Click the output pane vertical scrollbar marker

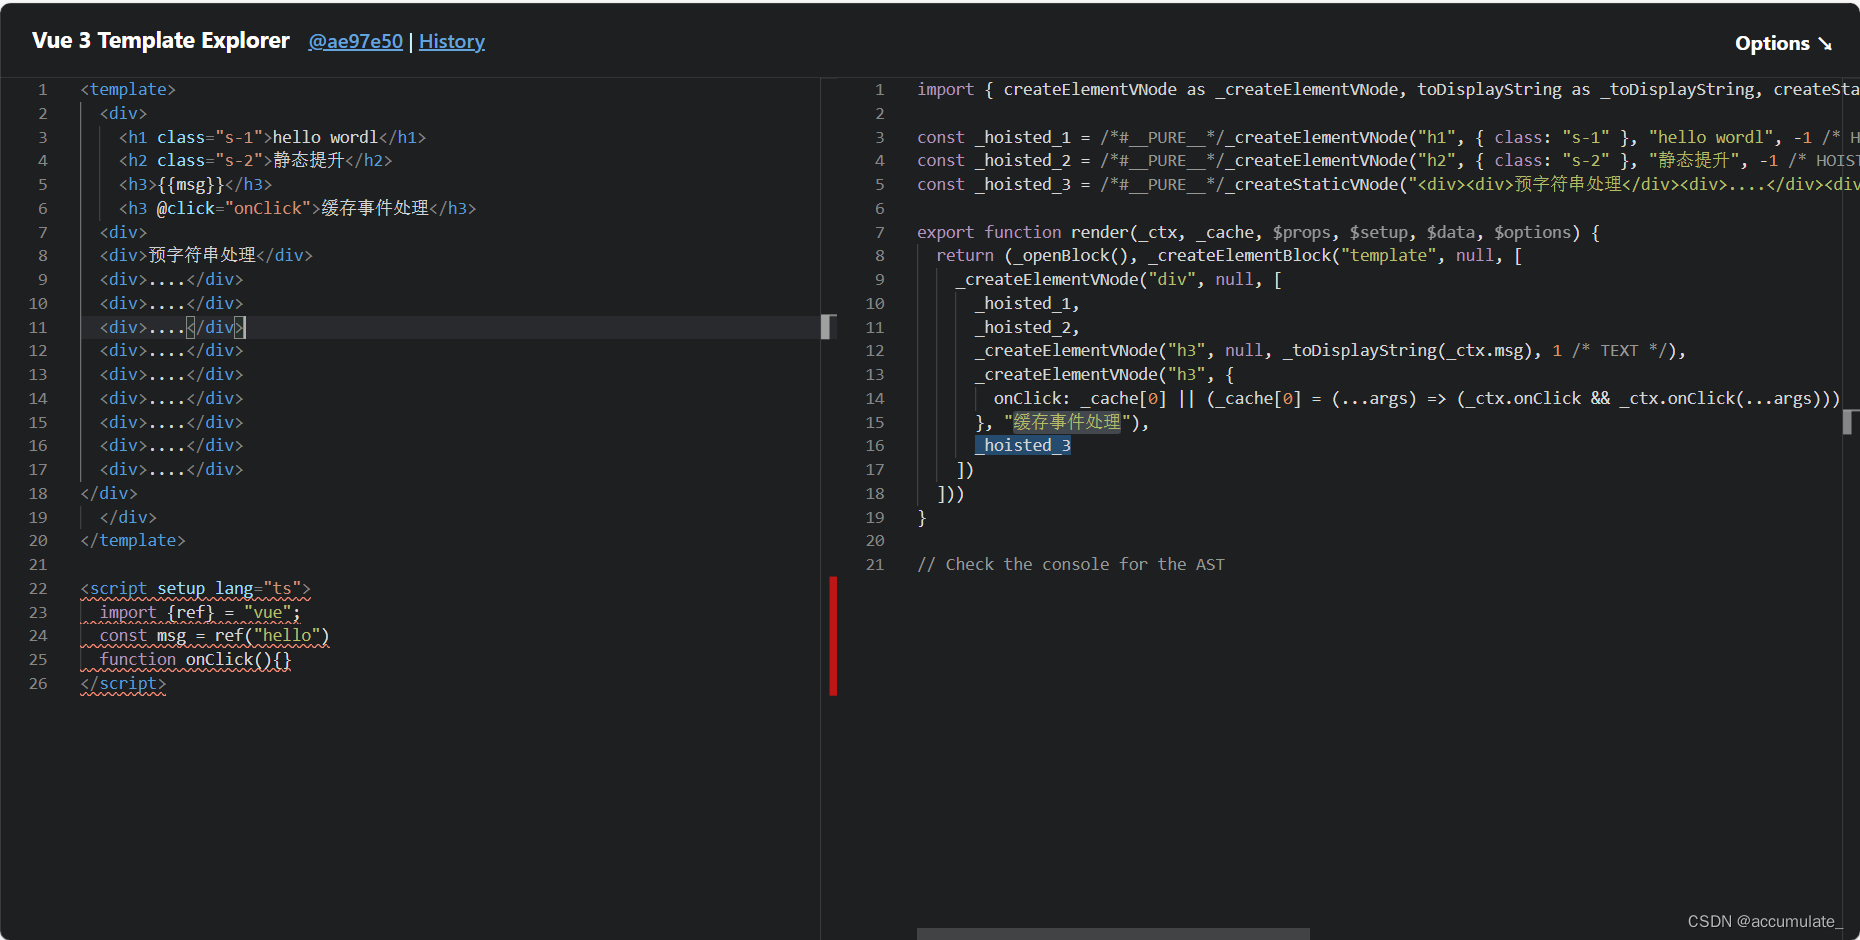pyautogui.click(x=1849, y=422)
